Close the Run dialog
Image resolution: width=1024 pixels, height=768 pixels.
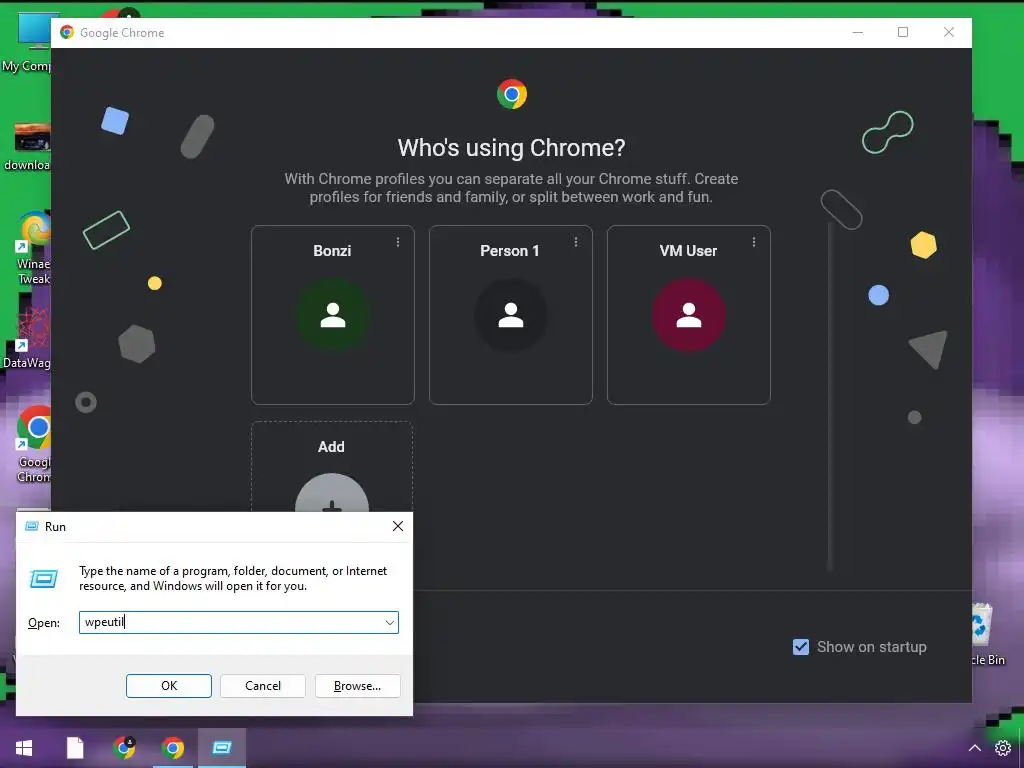398,526
